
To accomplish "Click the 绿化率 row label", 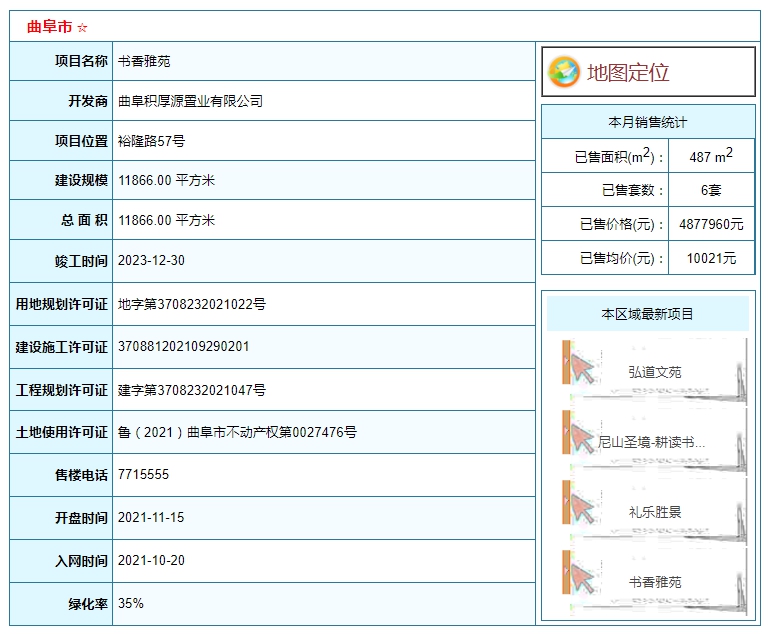I will [88, 604].
